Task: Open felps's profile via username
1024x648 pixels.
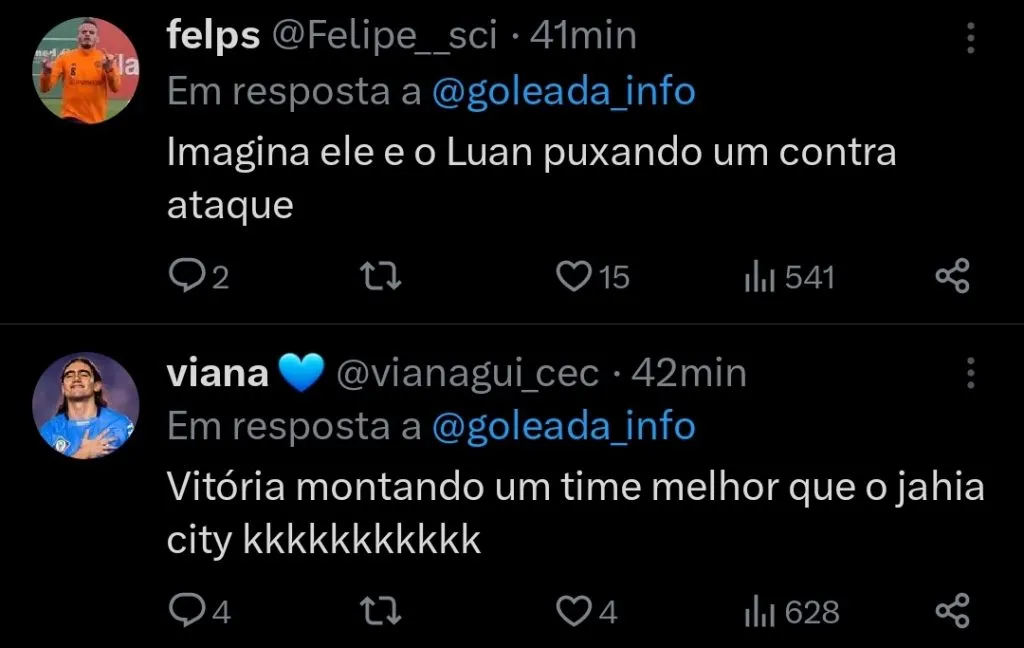Action: tap(384, 33)
